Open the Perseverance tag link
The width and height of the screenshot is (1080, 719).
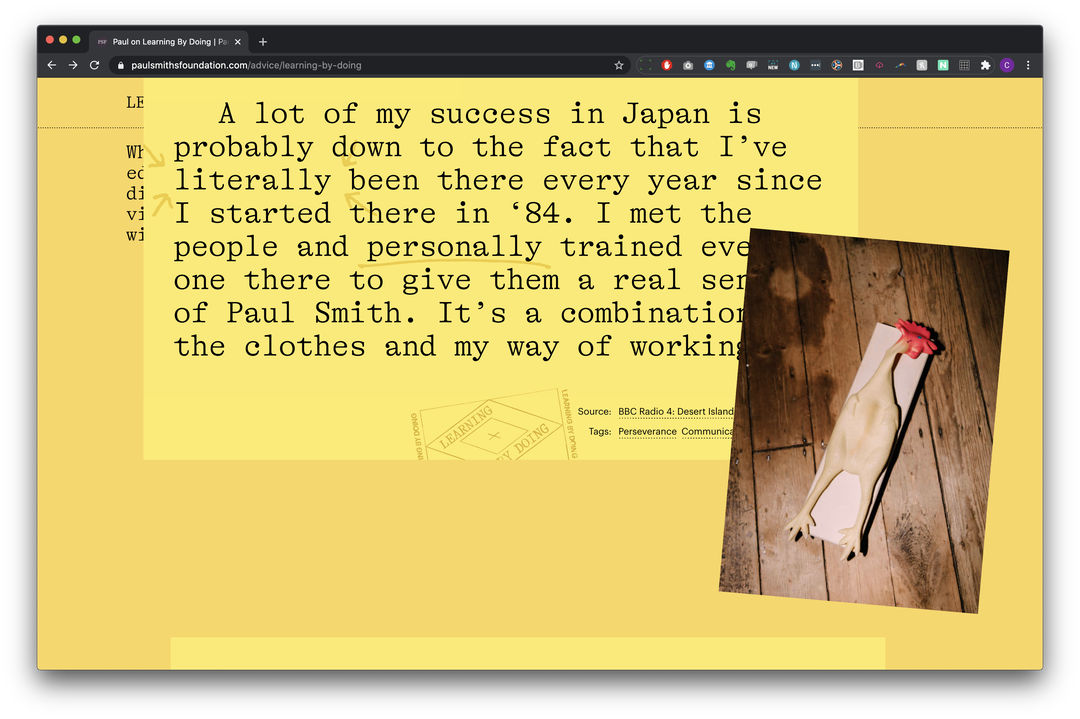coord(647,431)
